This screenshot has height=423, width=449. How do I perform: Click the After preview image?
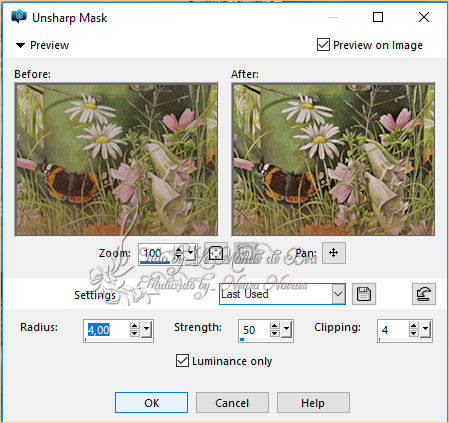click(x=333, y=159)
